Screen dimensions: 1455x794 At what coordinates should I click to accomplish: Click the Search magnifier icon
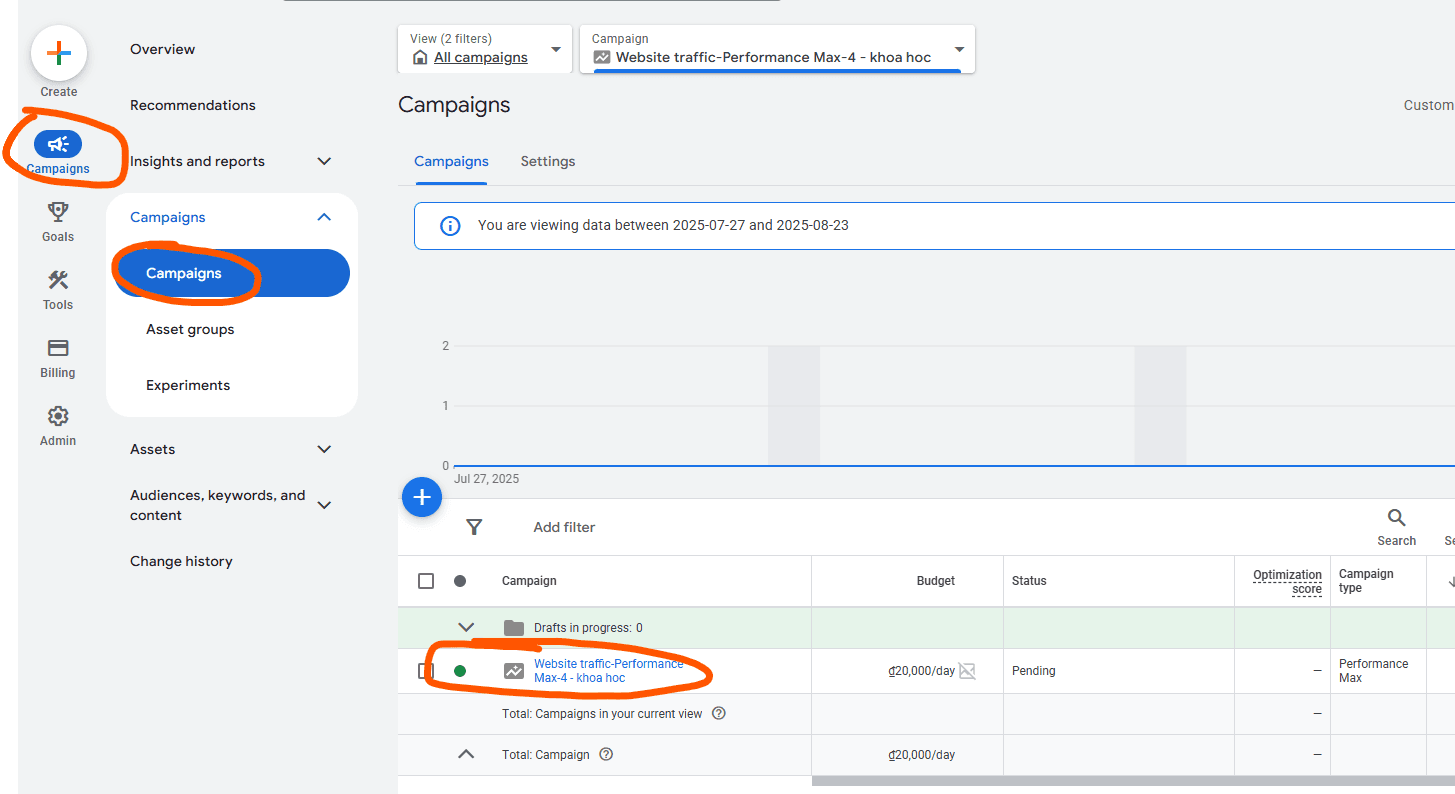[x=1396, y=518]
